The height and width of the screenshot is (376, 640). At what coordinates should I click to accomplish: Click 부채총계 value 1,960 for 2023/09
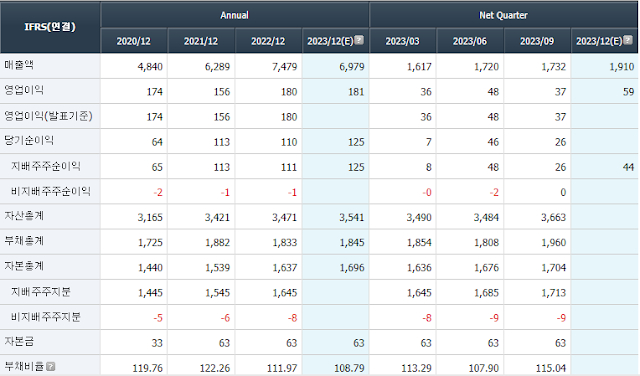coord(554,243)
